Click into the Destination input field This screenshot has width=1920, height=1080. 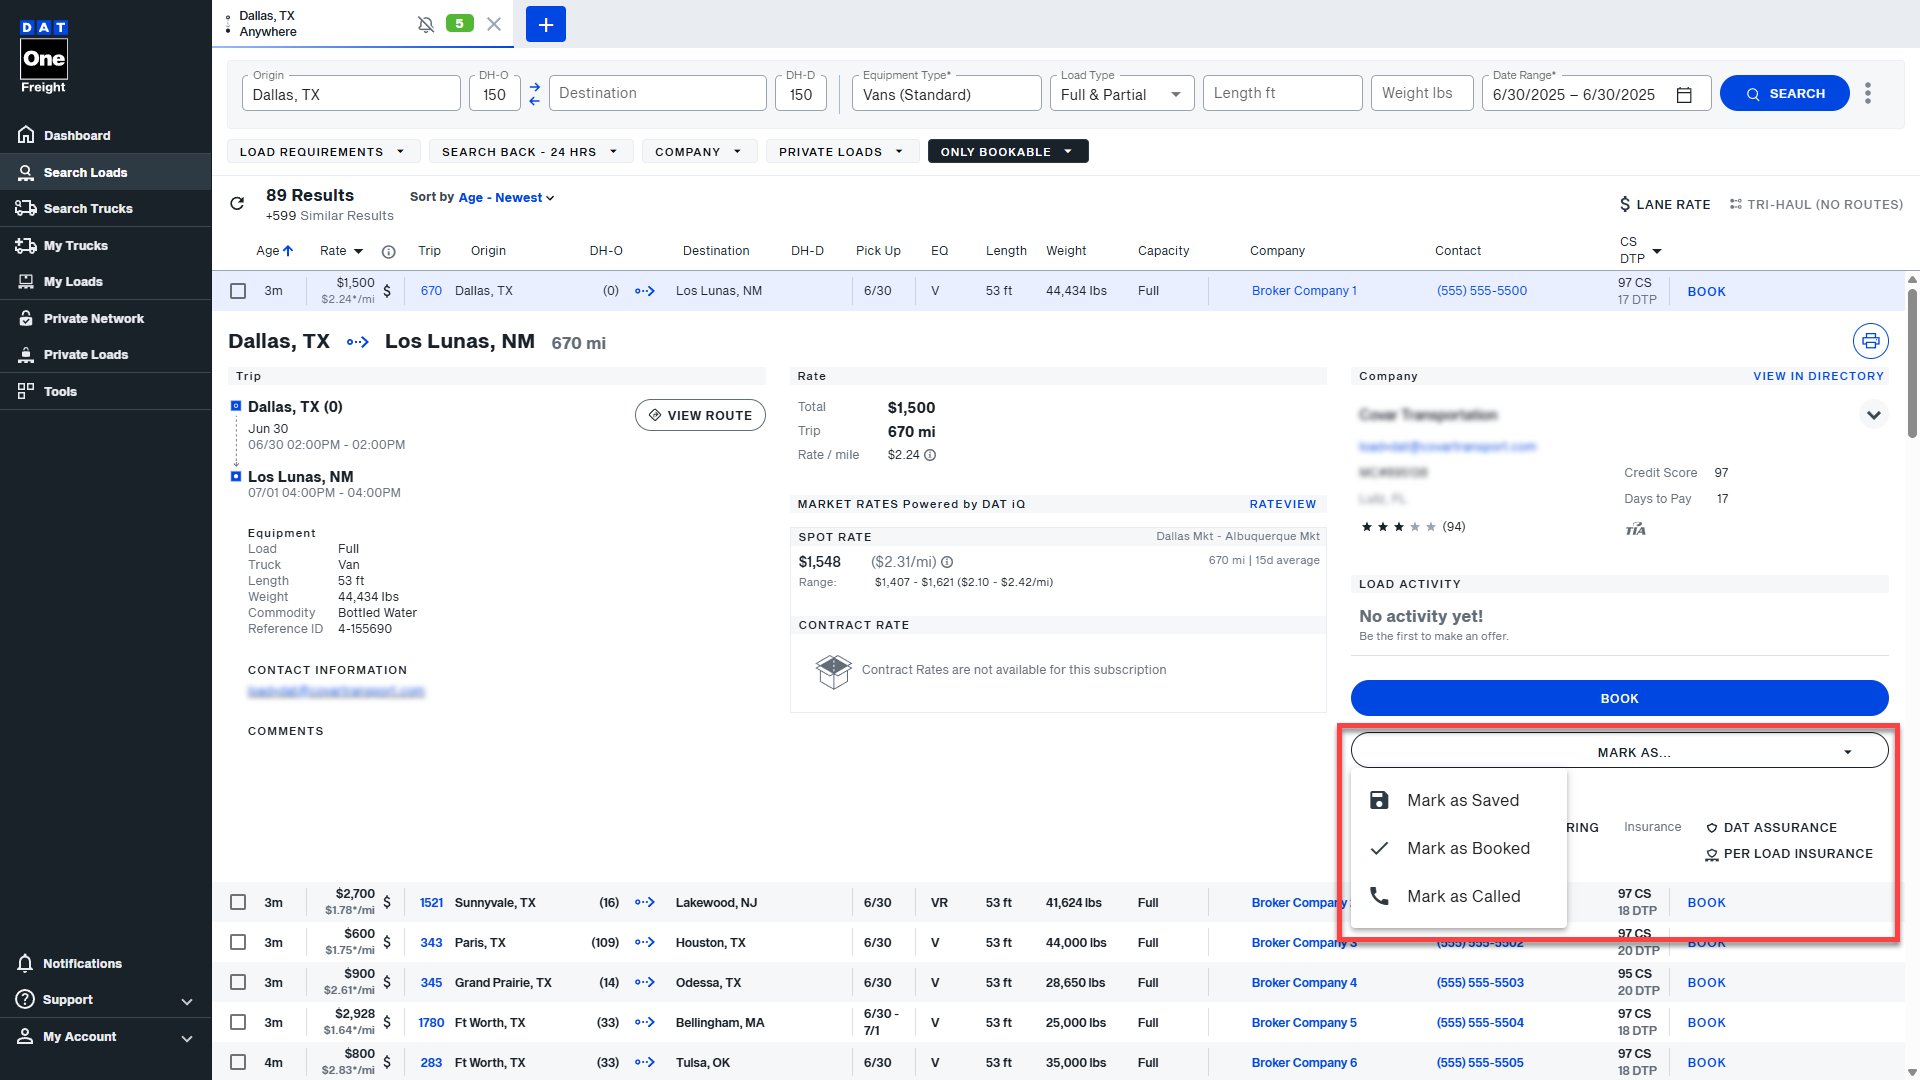[x=658, y=93]
